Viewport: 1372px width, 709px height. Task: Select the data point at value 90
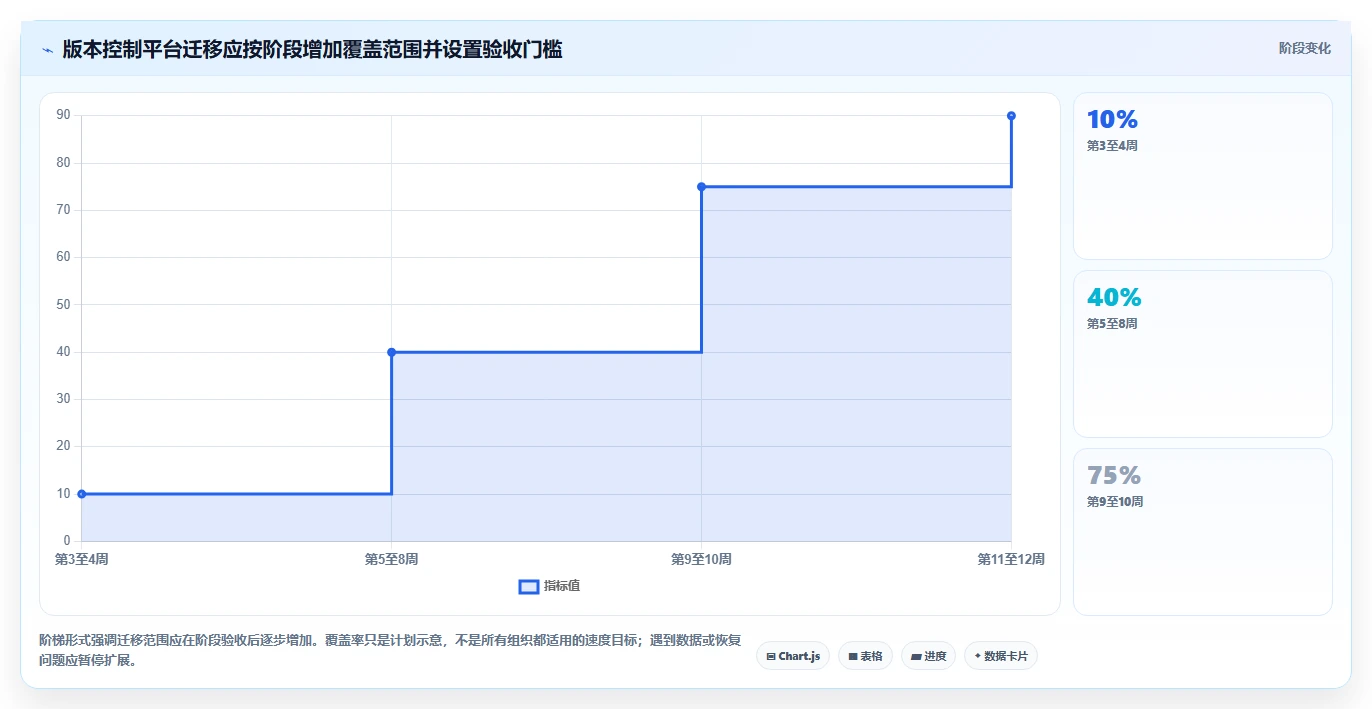point(1011,116)
